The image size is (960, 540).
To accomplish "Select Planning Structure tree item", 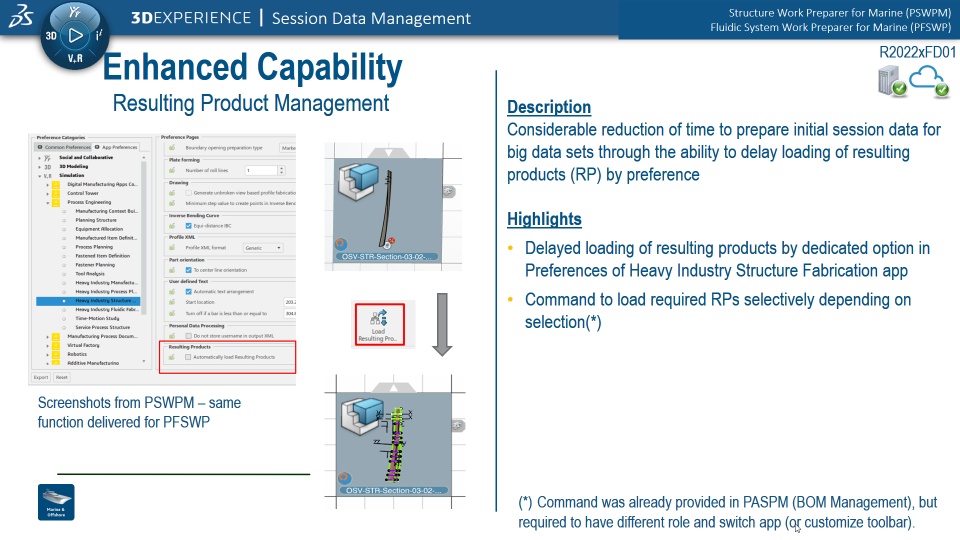I will coord(96,220).
